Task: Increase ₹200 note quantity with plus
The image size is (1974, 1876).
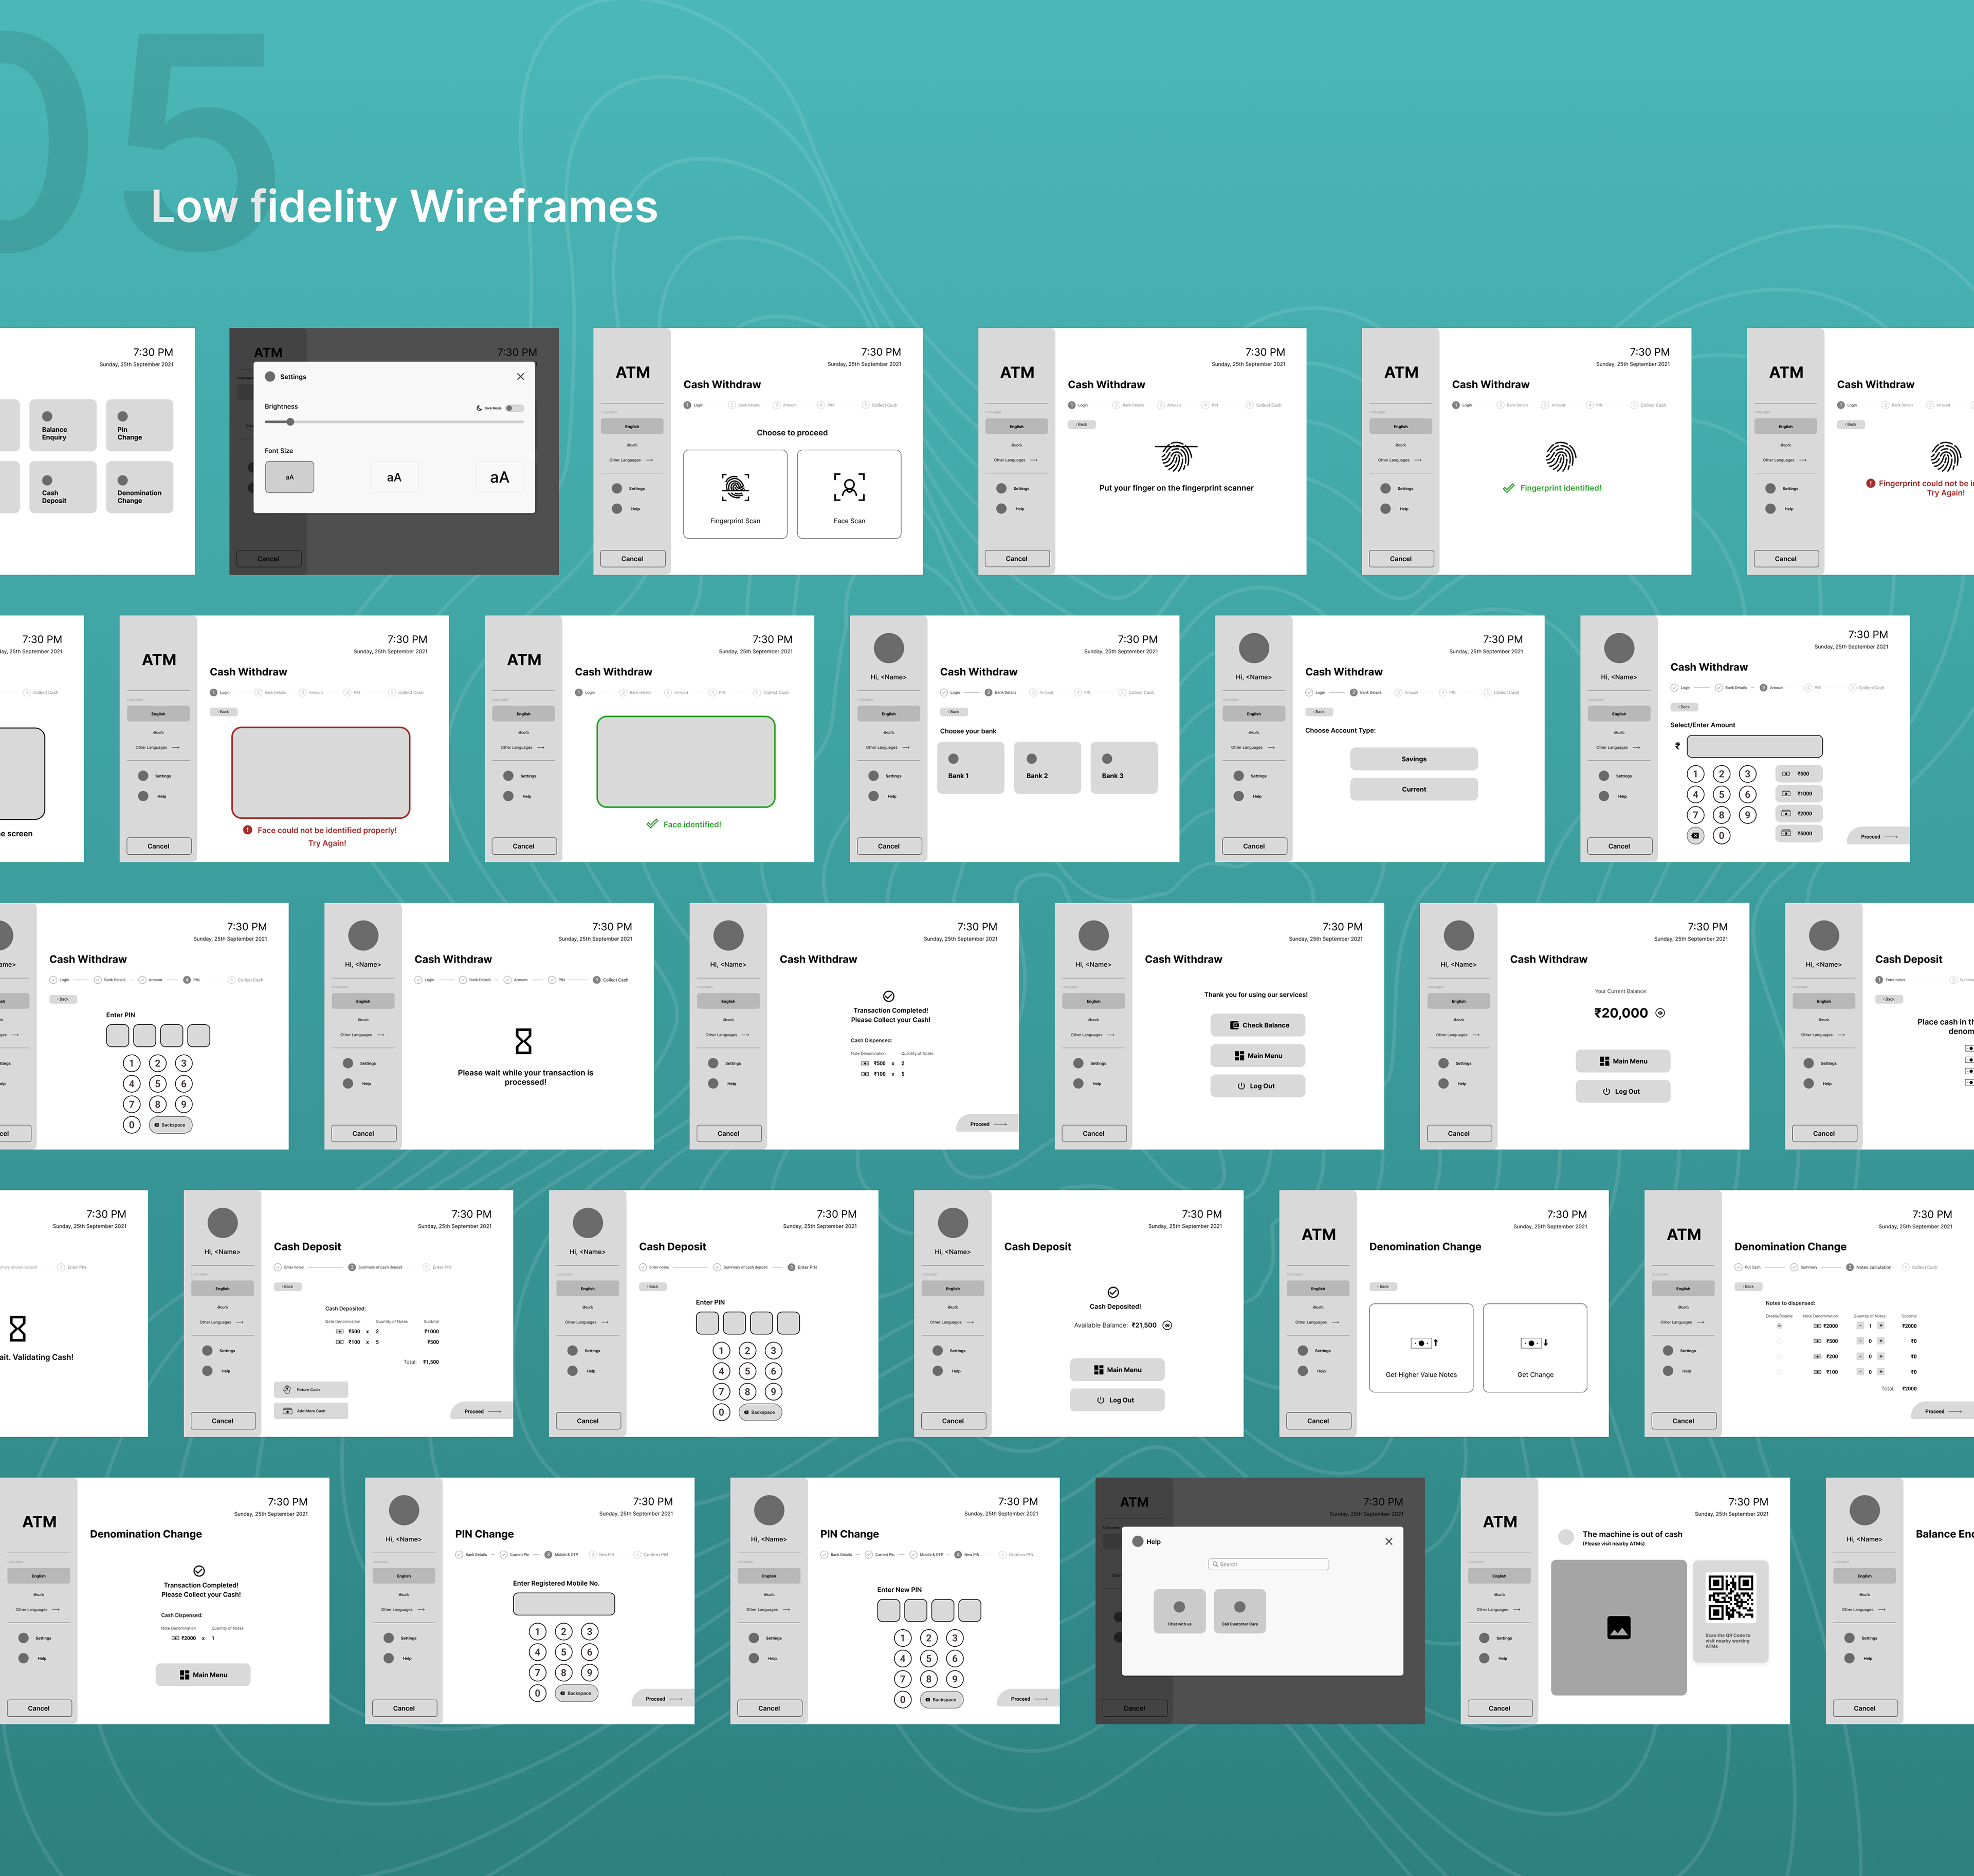Action: pyautogui.click(x=1881, y=1357)
